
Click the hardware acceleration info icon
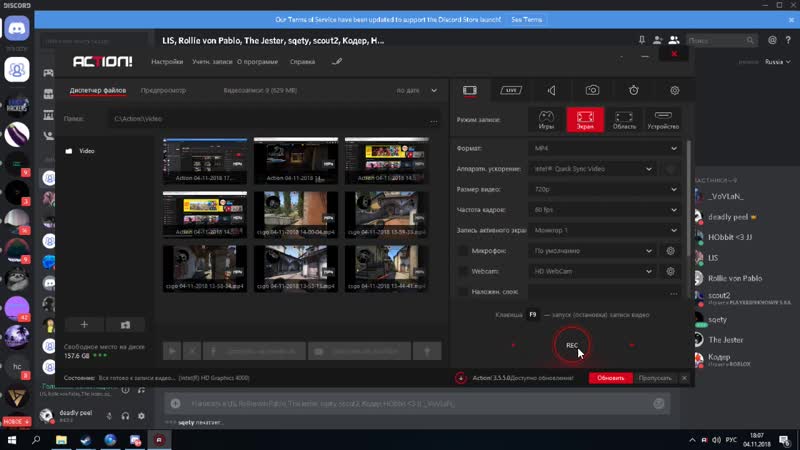click(670, 169)
